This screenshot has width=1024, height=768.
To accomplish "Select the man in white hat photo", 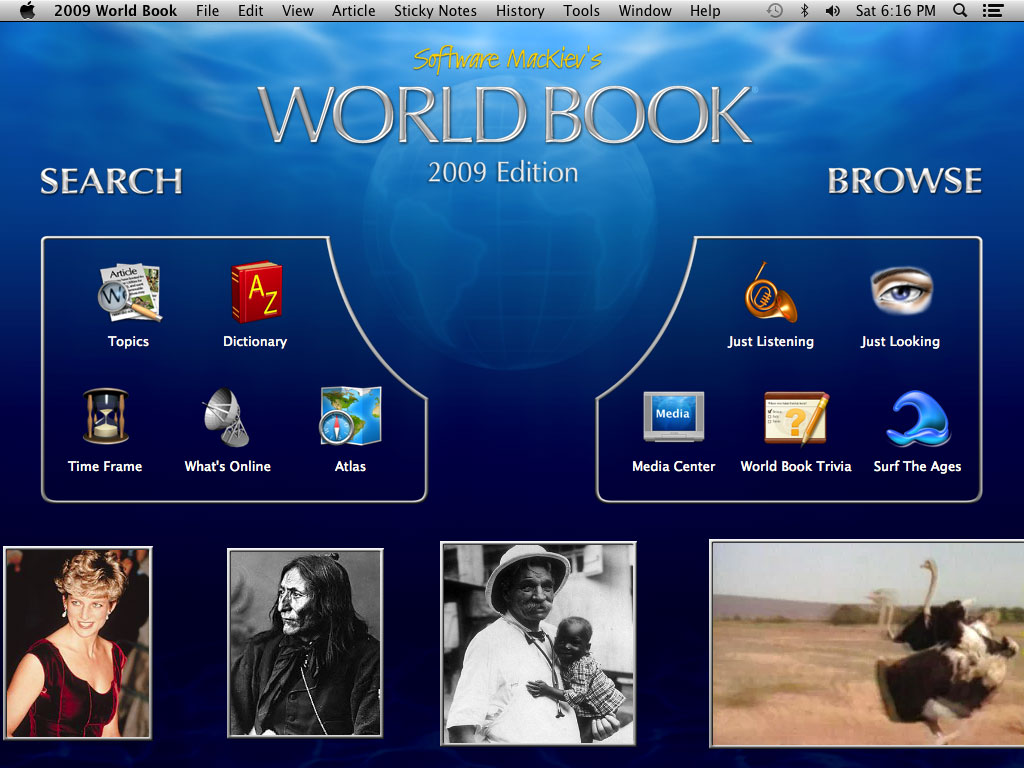I will tap(538, 643).
